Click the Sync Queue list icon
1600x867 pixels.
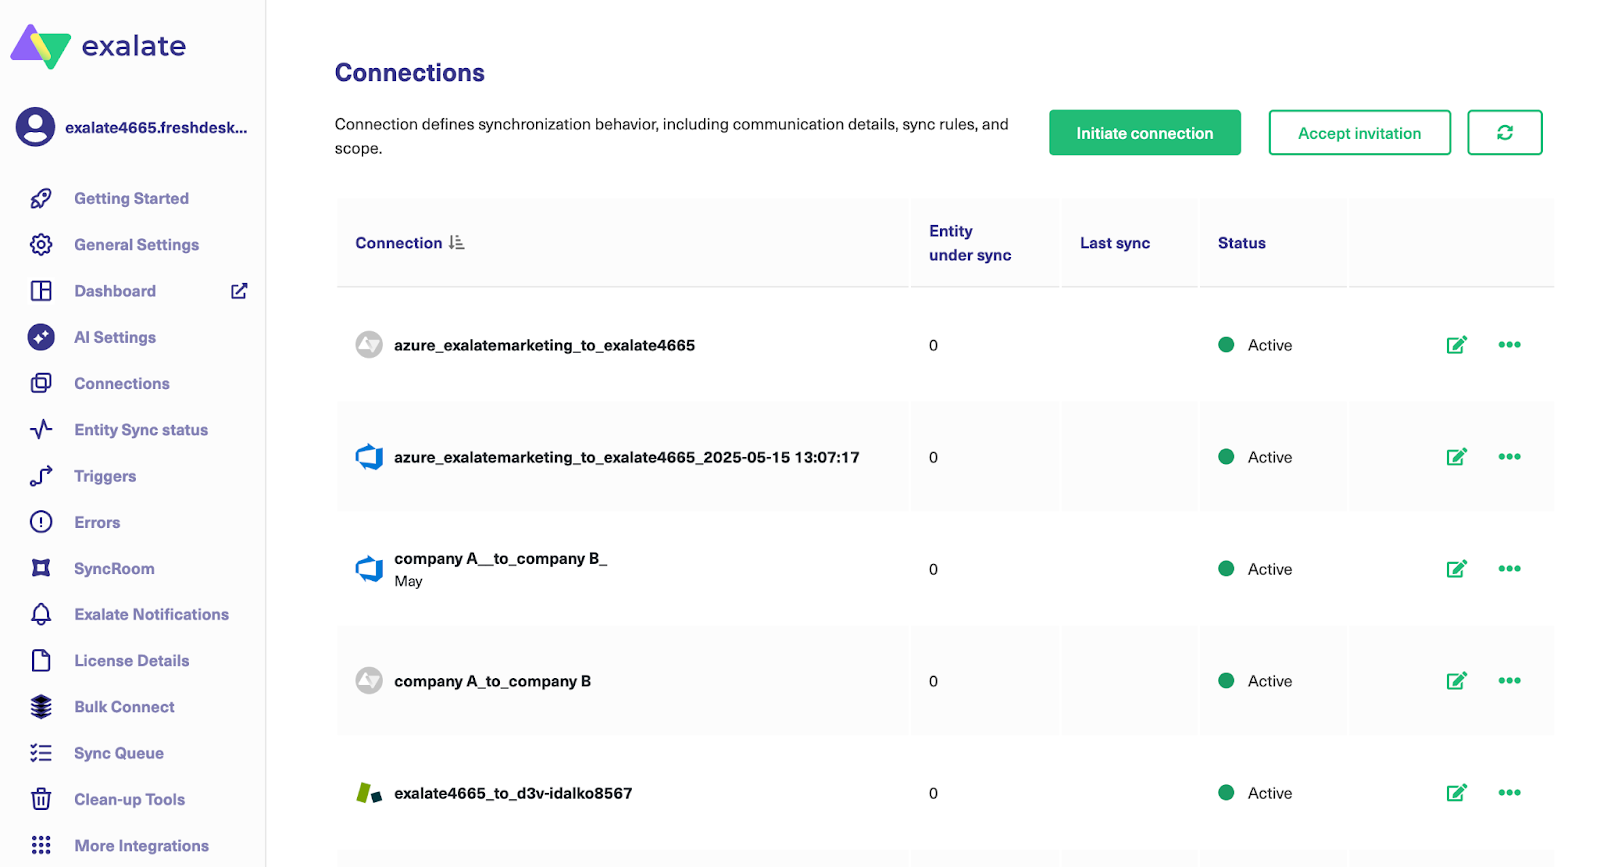click(x=41, y=753)
